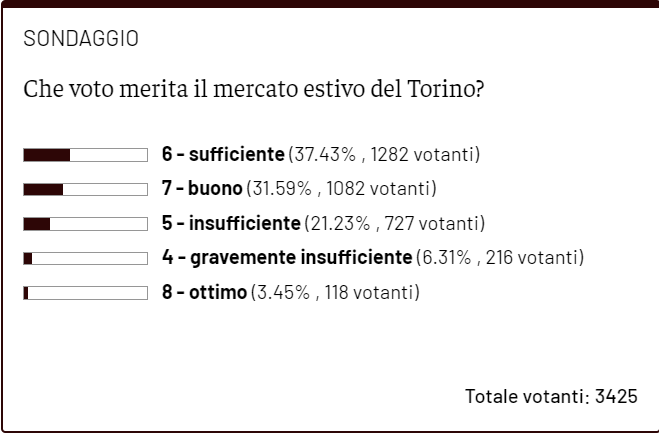
Task: Select the "8 - ottimo" option label
Action: tap(205, 293)
